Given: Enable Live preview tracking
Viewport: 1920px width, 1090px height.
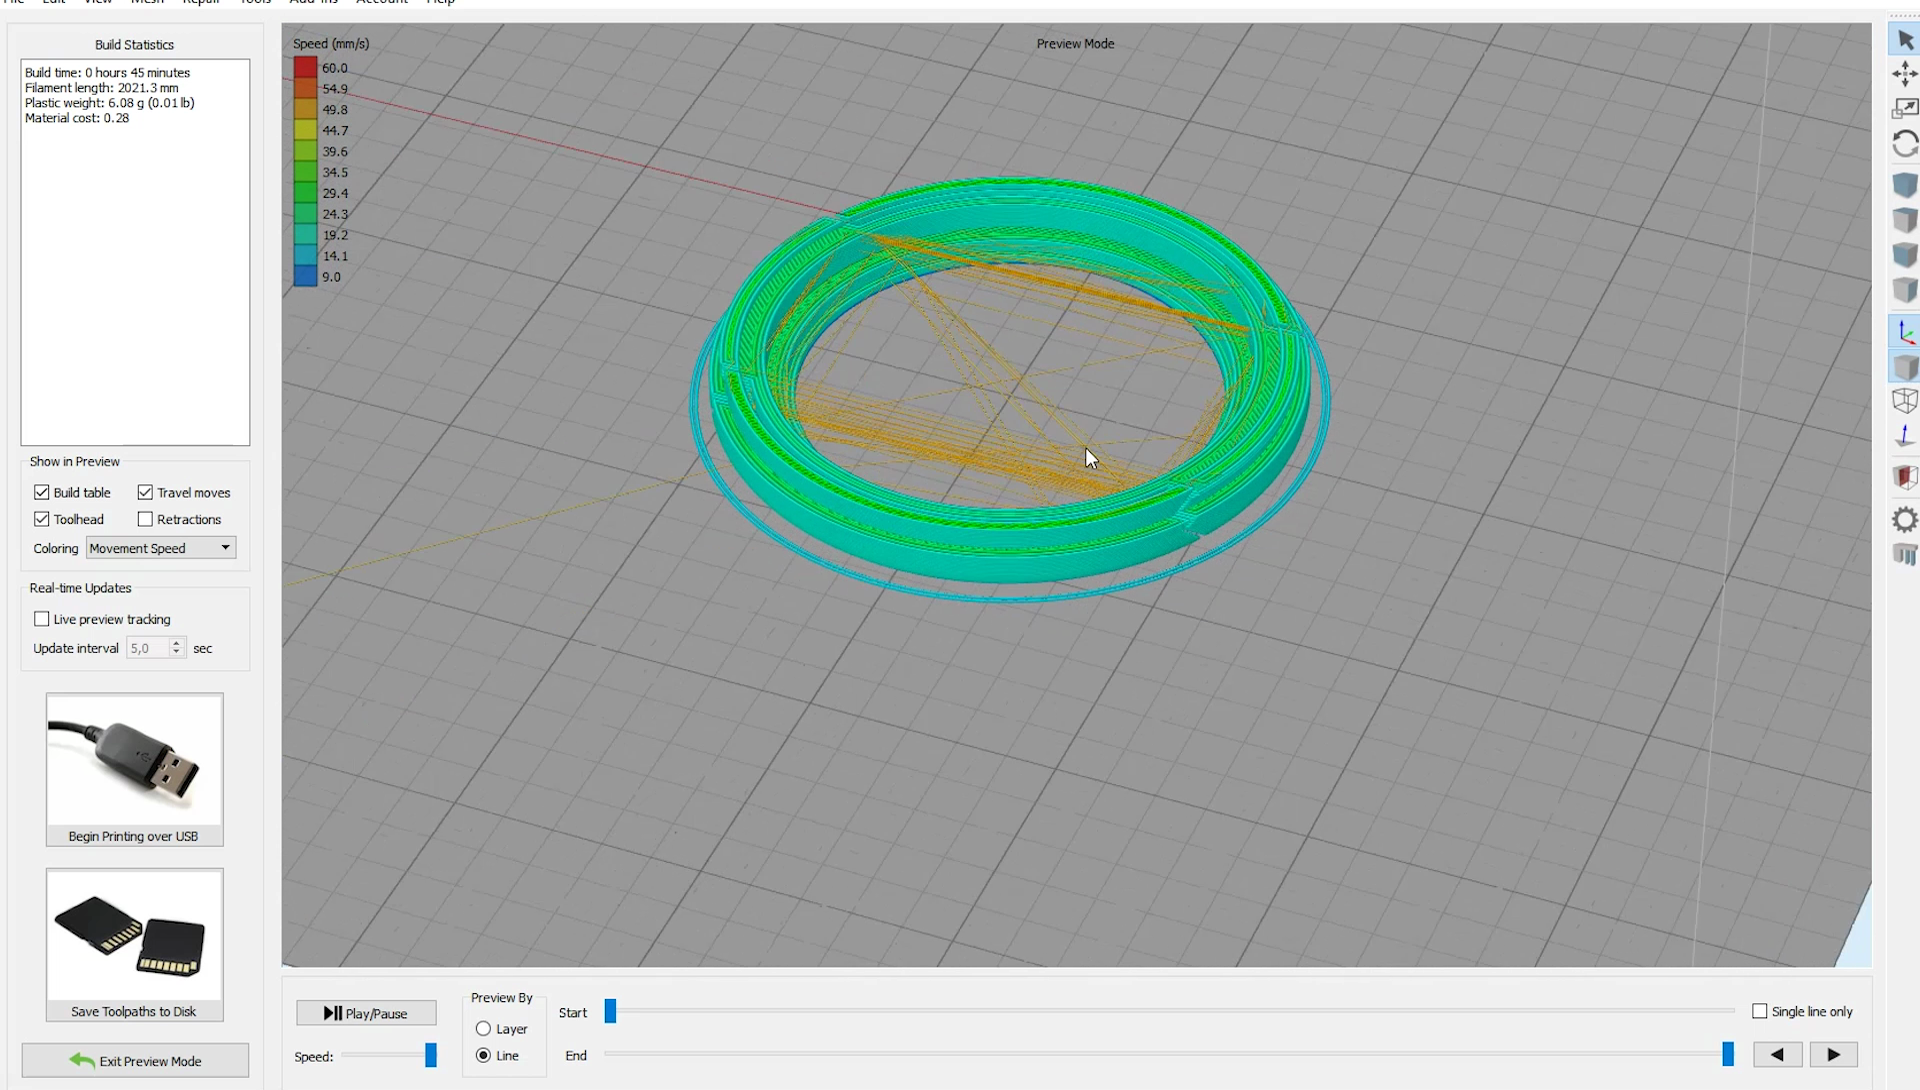Looking at the screenshot, I should pos(42,619).
